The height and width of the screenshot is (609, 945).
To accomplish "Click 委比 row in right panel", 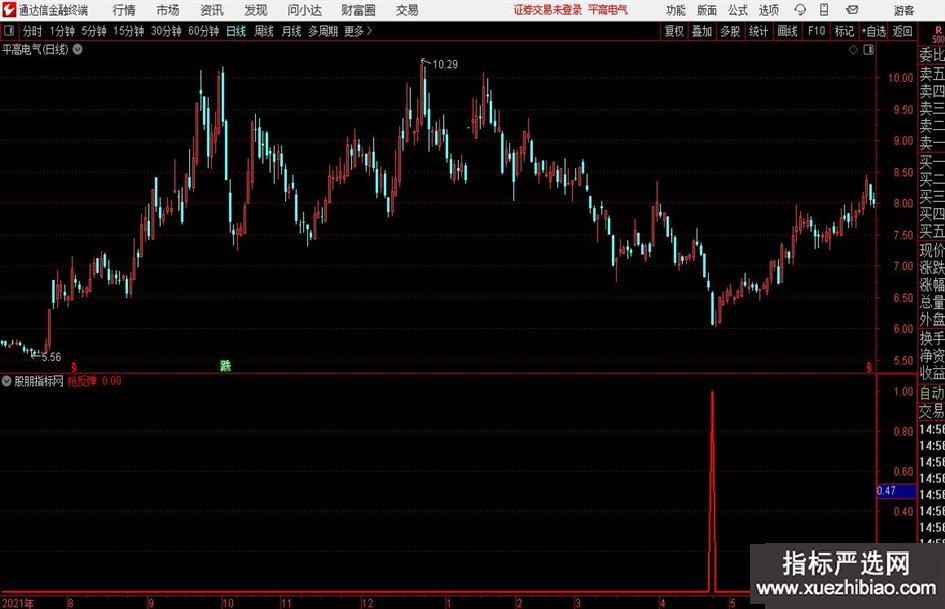I will [x=932, y=55].
